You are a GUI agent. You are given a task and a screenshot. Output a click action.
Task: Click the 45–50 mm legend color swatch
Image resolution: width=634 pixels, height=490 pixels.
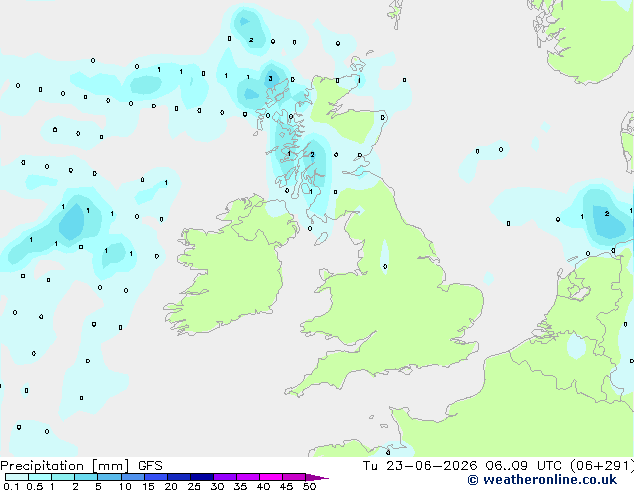pos(294,477)
